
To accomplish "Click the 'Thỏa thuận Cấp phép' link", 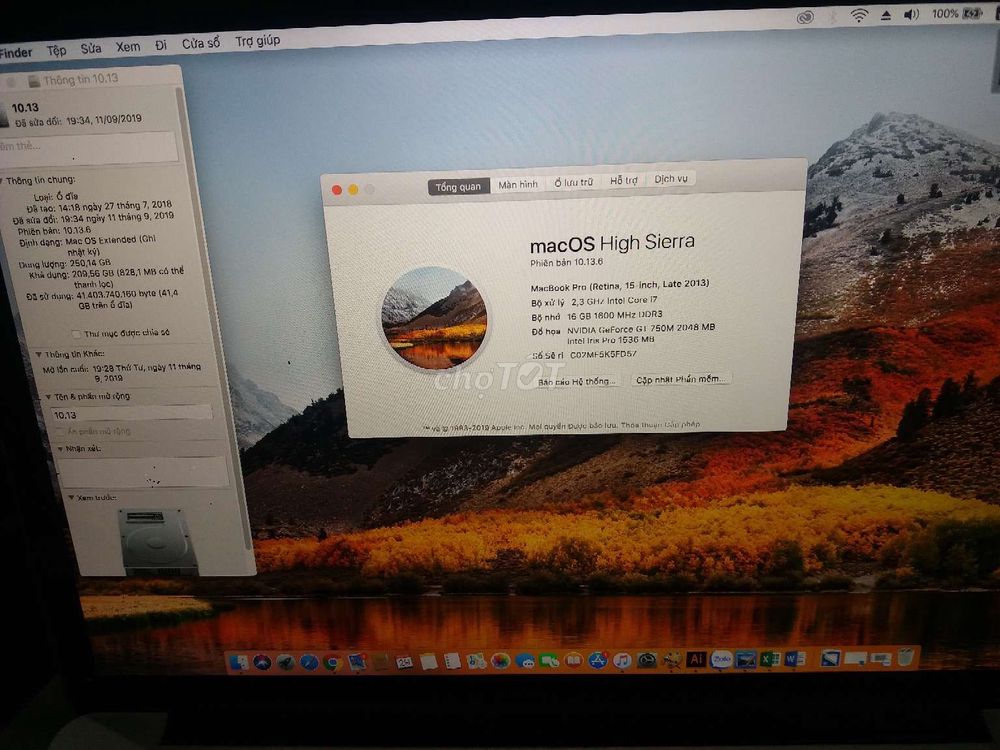I will 661,425.
